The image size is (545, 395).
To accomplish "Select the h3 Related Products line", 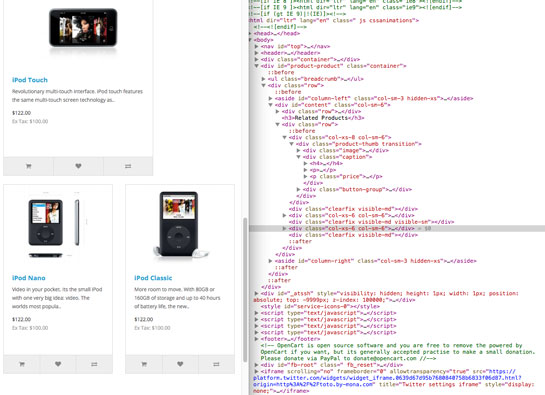I will [323, 118].
